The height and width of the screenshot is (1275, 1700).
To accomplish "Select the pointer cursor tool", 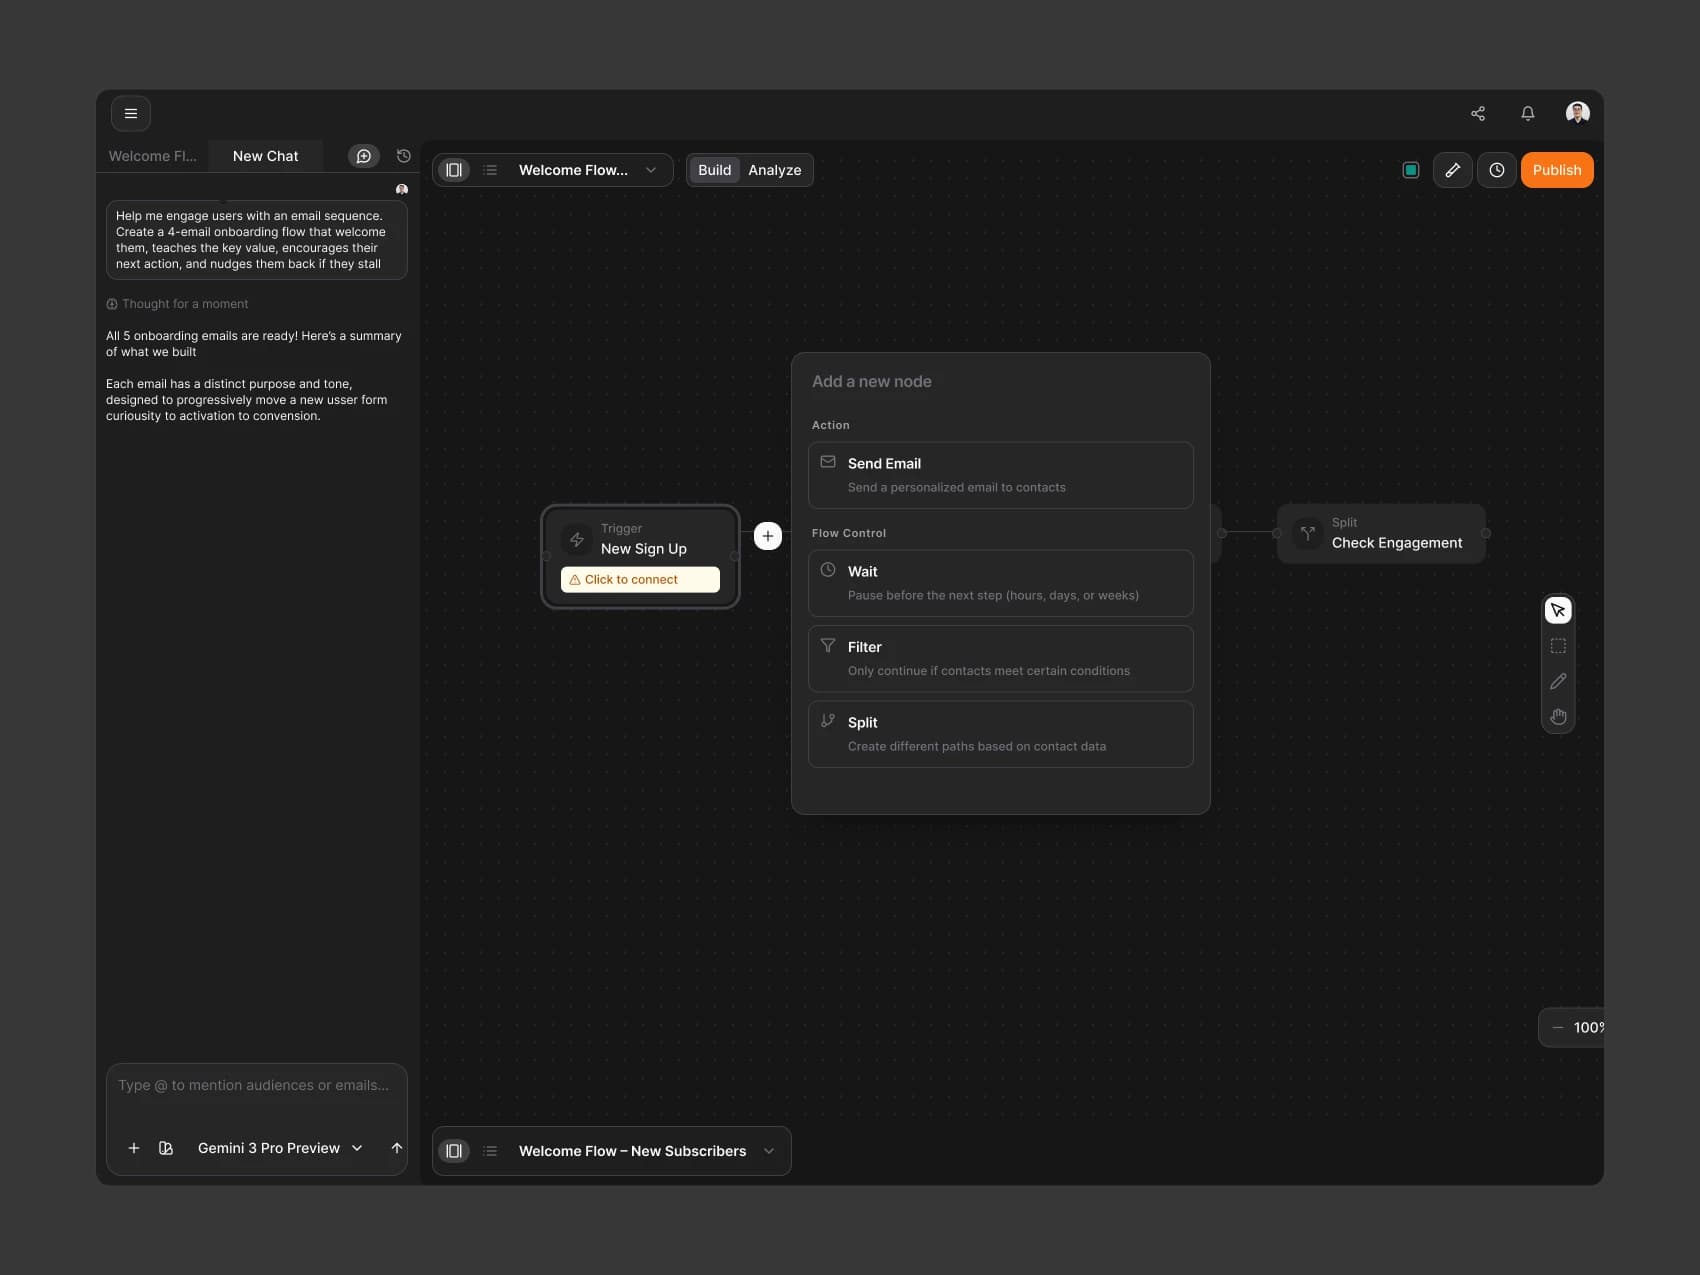I will click(1558, 610).
